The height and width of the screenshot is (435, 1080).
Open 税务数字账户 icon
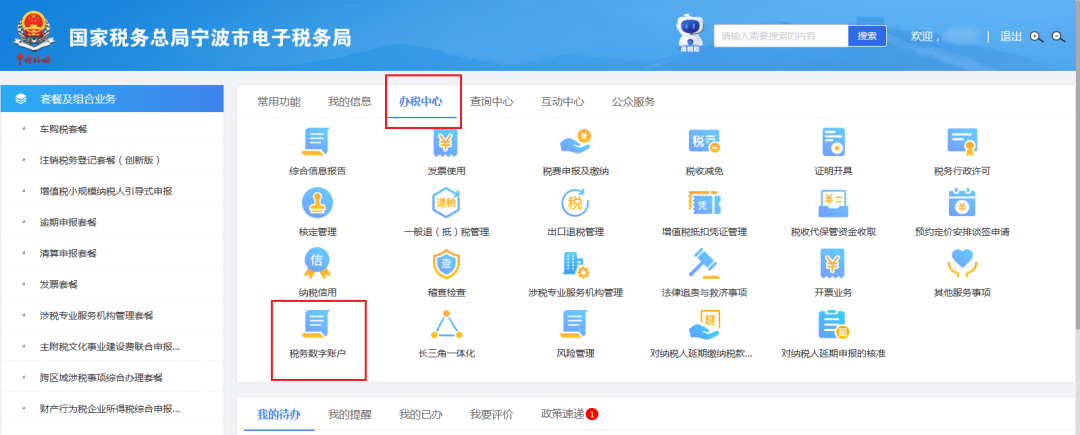(318, 325)
